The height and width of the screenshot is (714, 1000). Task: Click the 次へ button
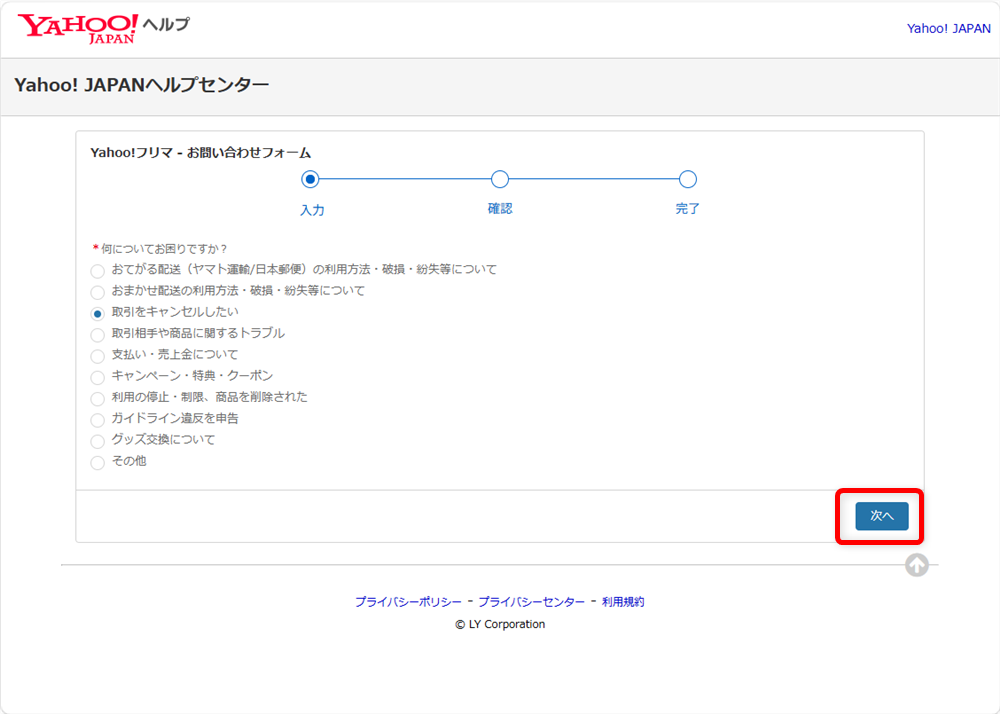(x=881, y=516)
